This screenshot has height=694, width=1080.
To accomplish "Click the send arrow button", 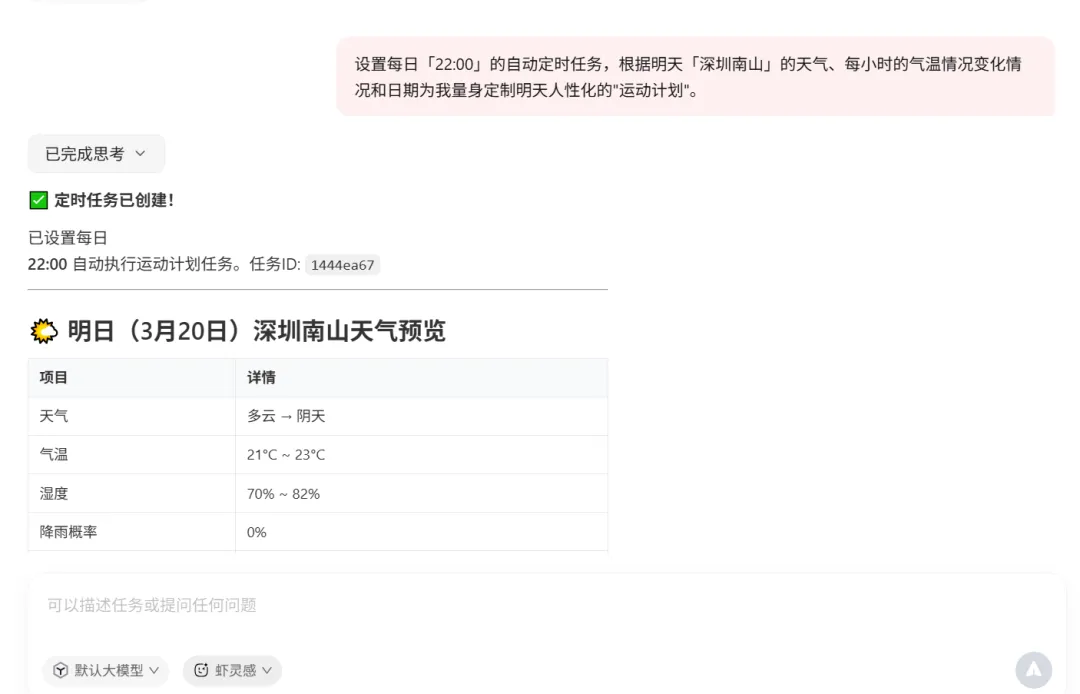I will click(1033, 670).
